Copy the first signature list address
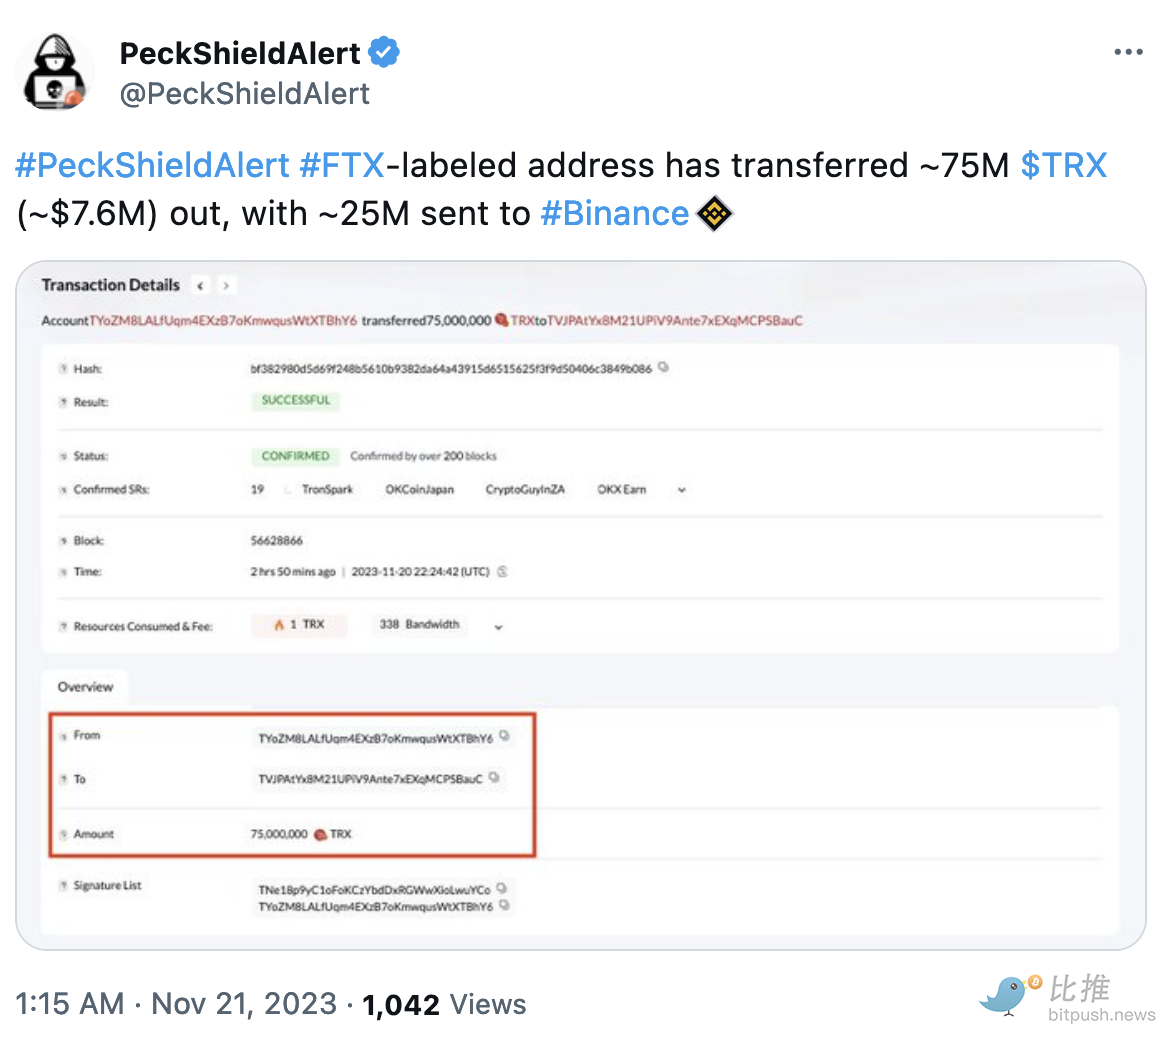The image size is (1176, 1042). [502, 887]
